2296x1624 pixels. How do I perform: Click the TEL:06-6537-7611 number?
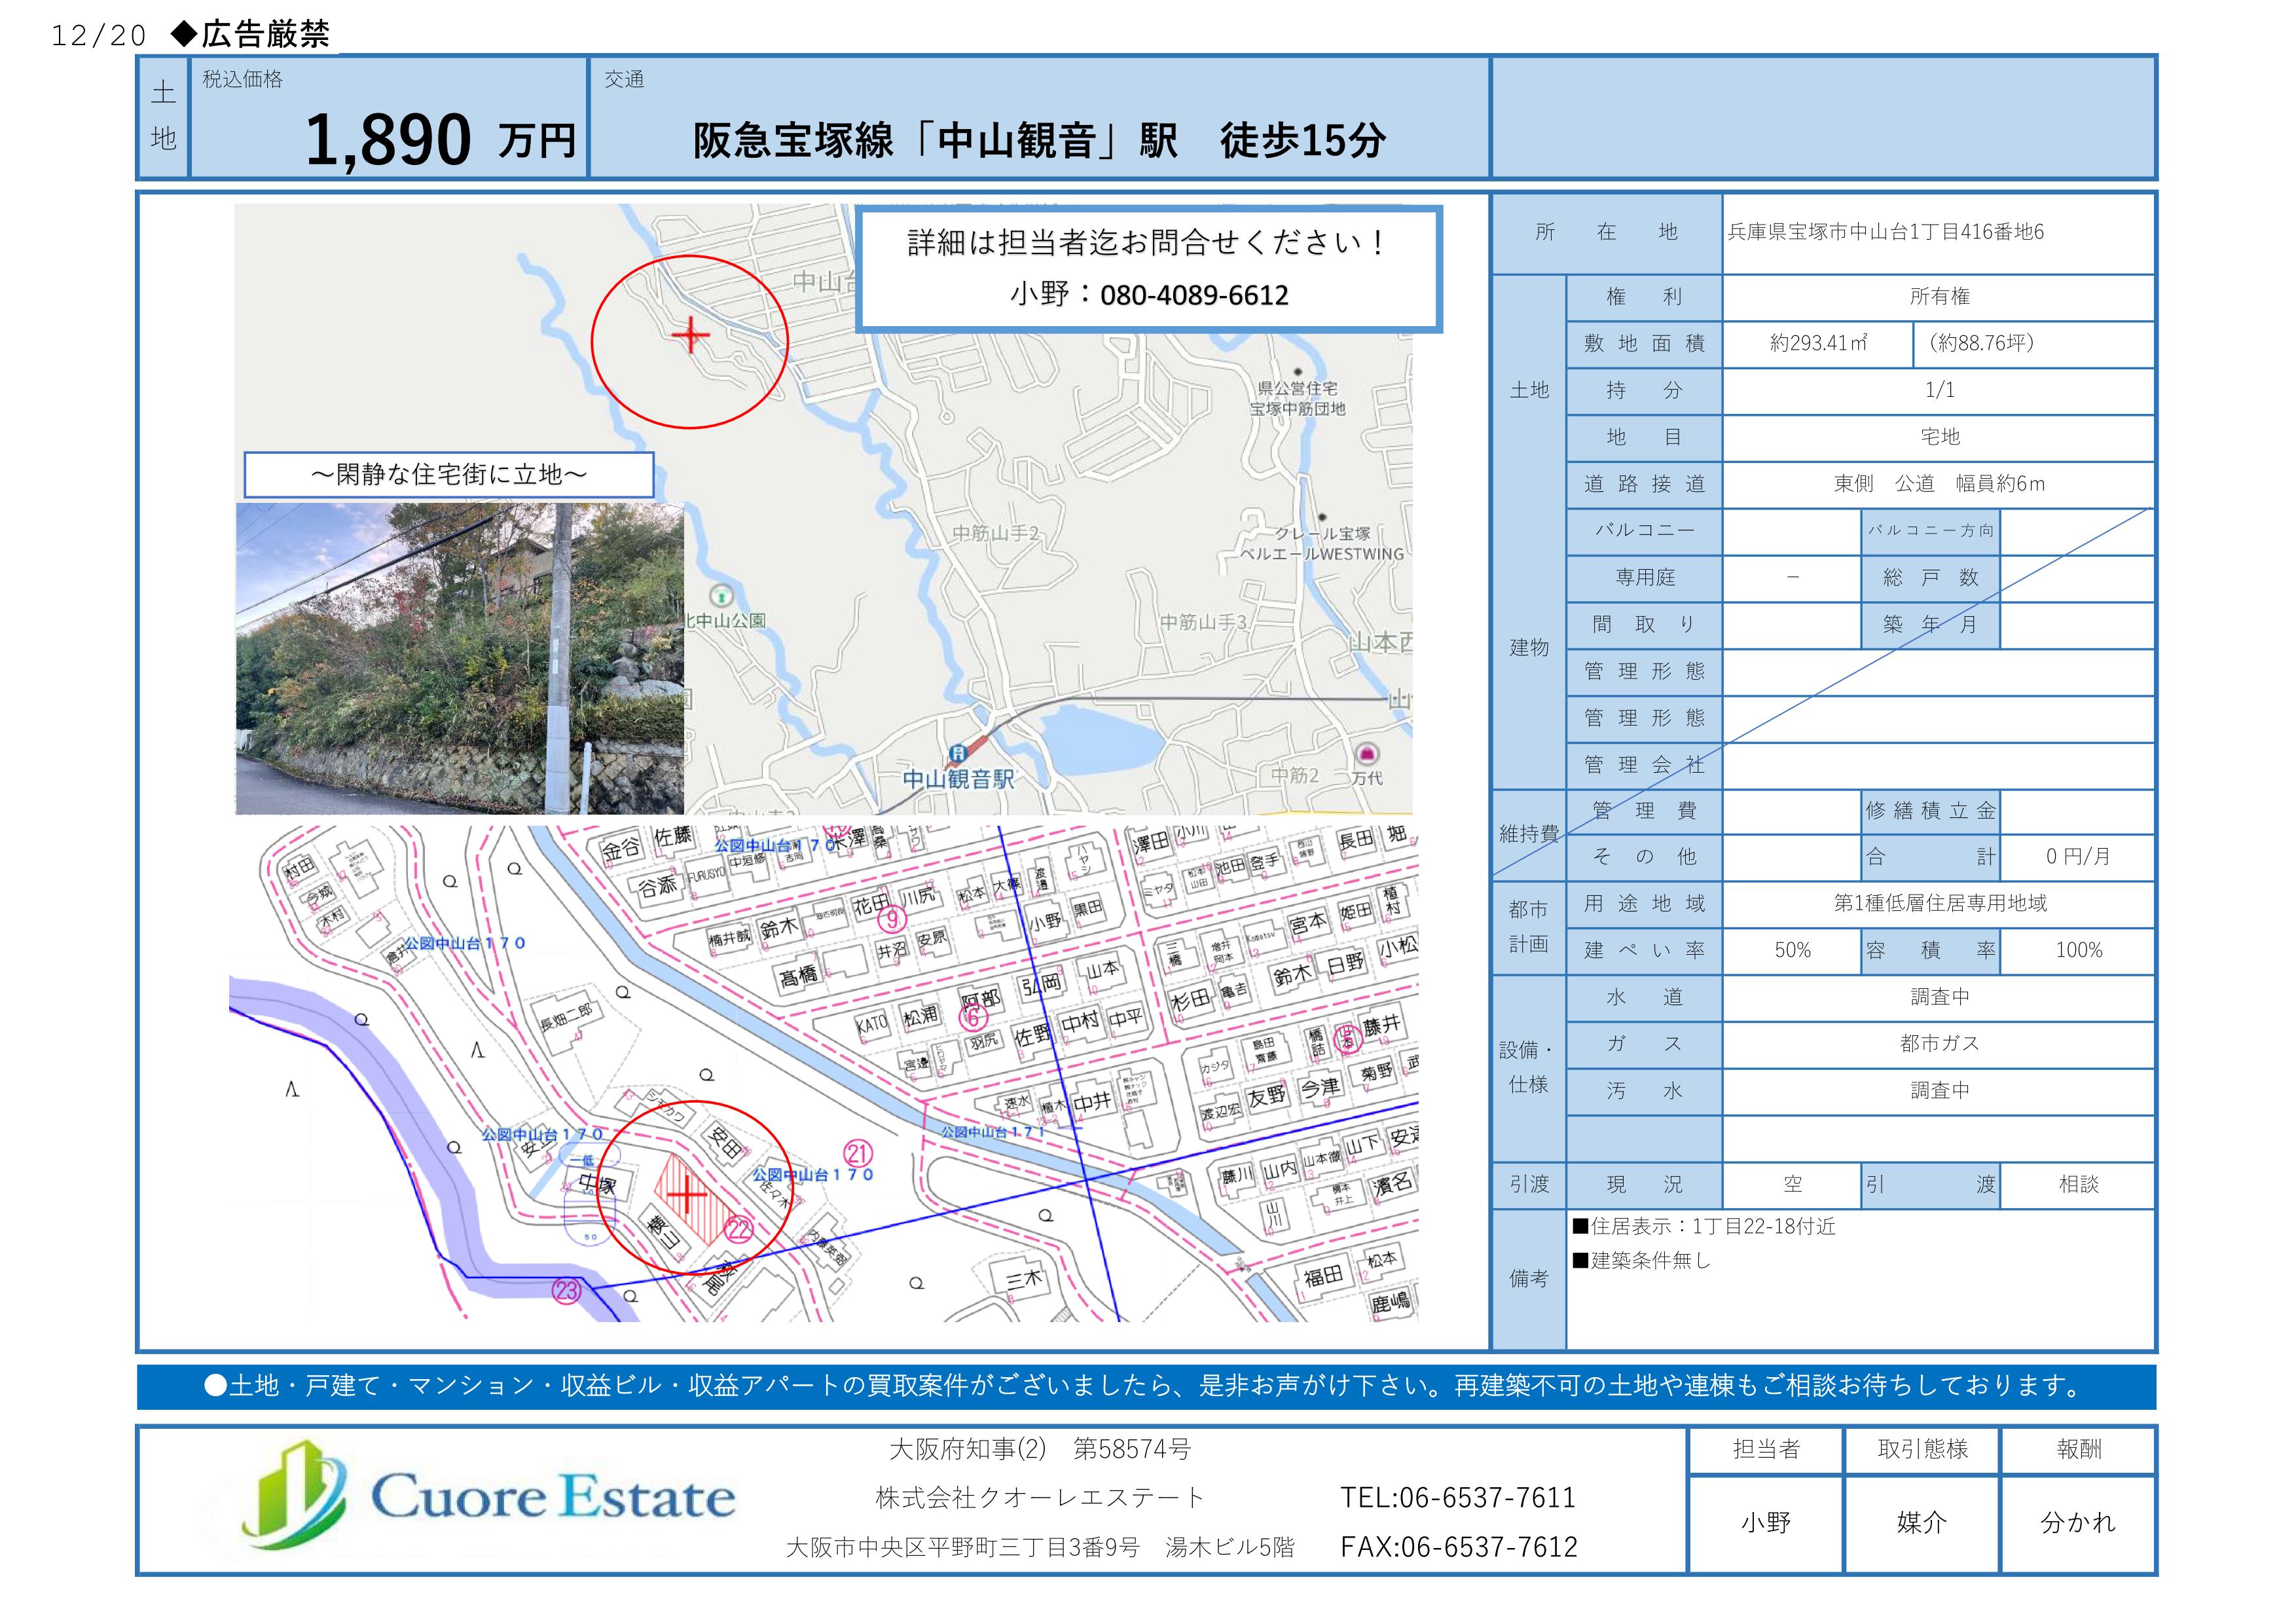1457,1498
